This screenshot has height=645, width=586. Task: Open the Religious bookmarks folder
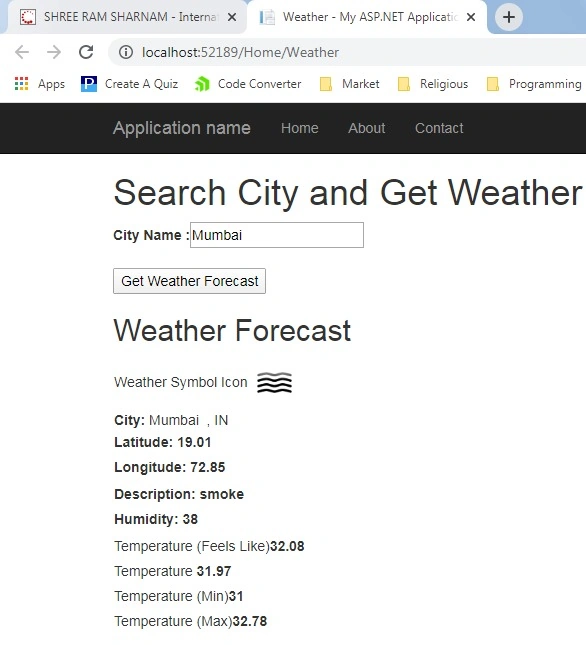pos(433,84)
